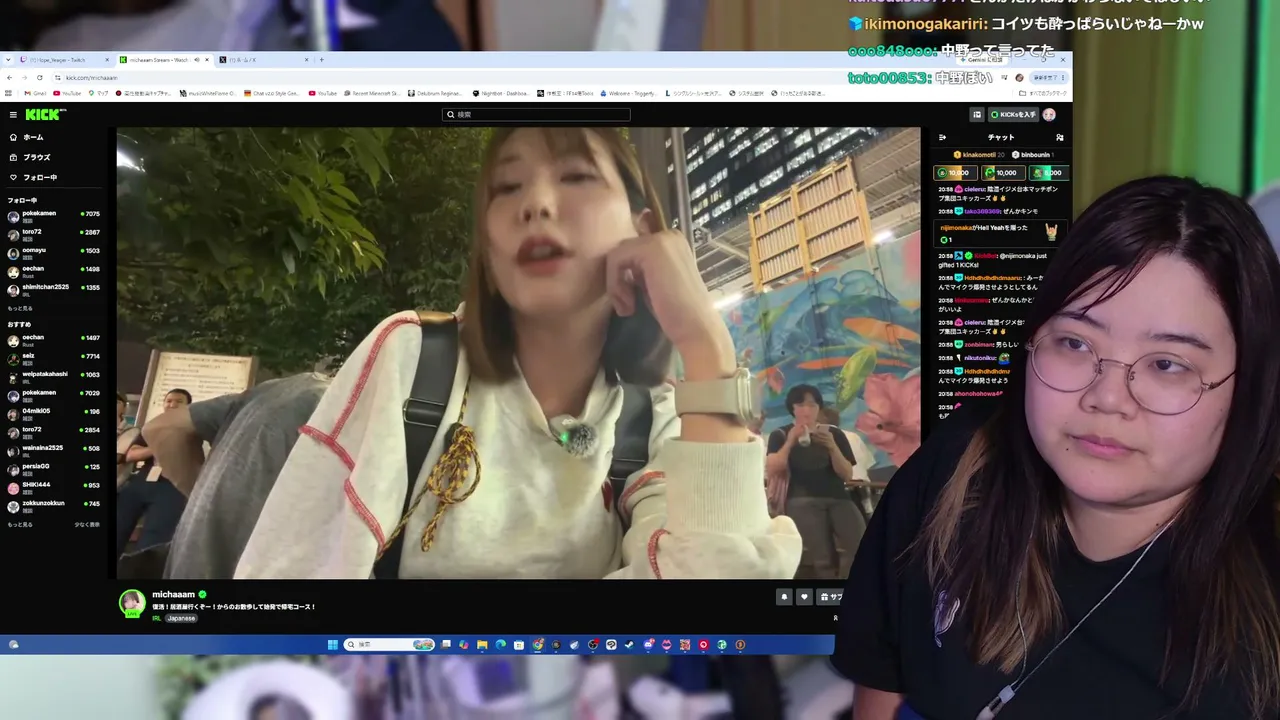The height and width of the screenshot is (720, 1280).
Task: Open the browser tab search dropdown
Action: 9,60
